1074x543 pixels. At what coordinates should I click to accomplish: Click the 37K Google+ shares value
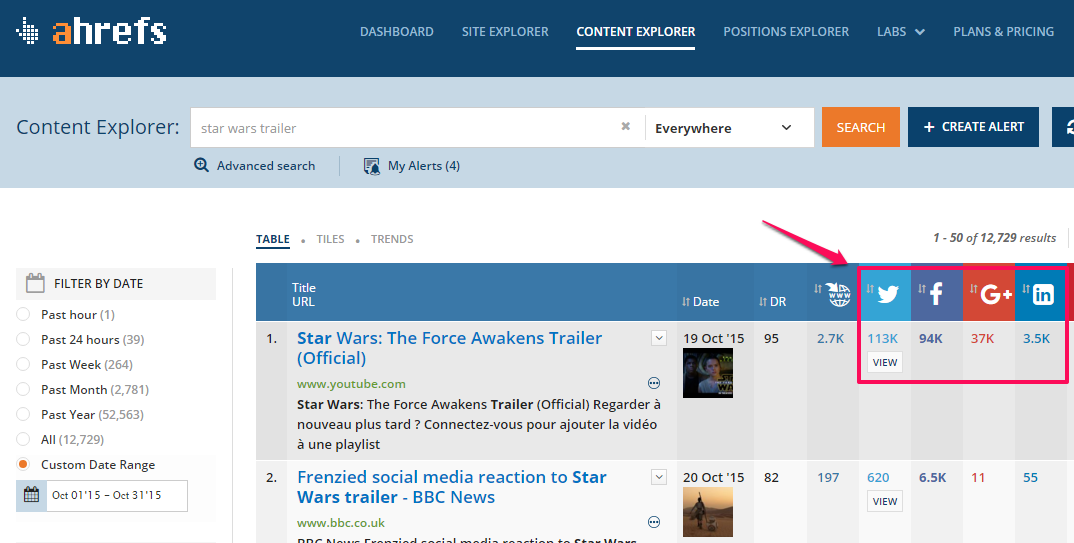[982, 338]
